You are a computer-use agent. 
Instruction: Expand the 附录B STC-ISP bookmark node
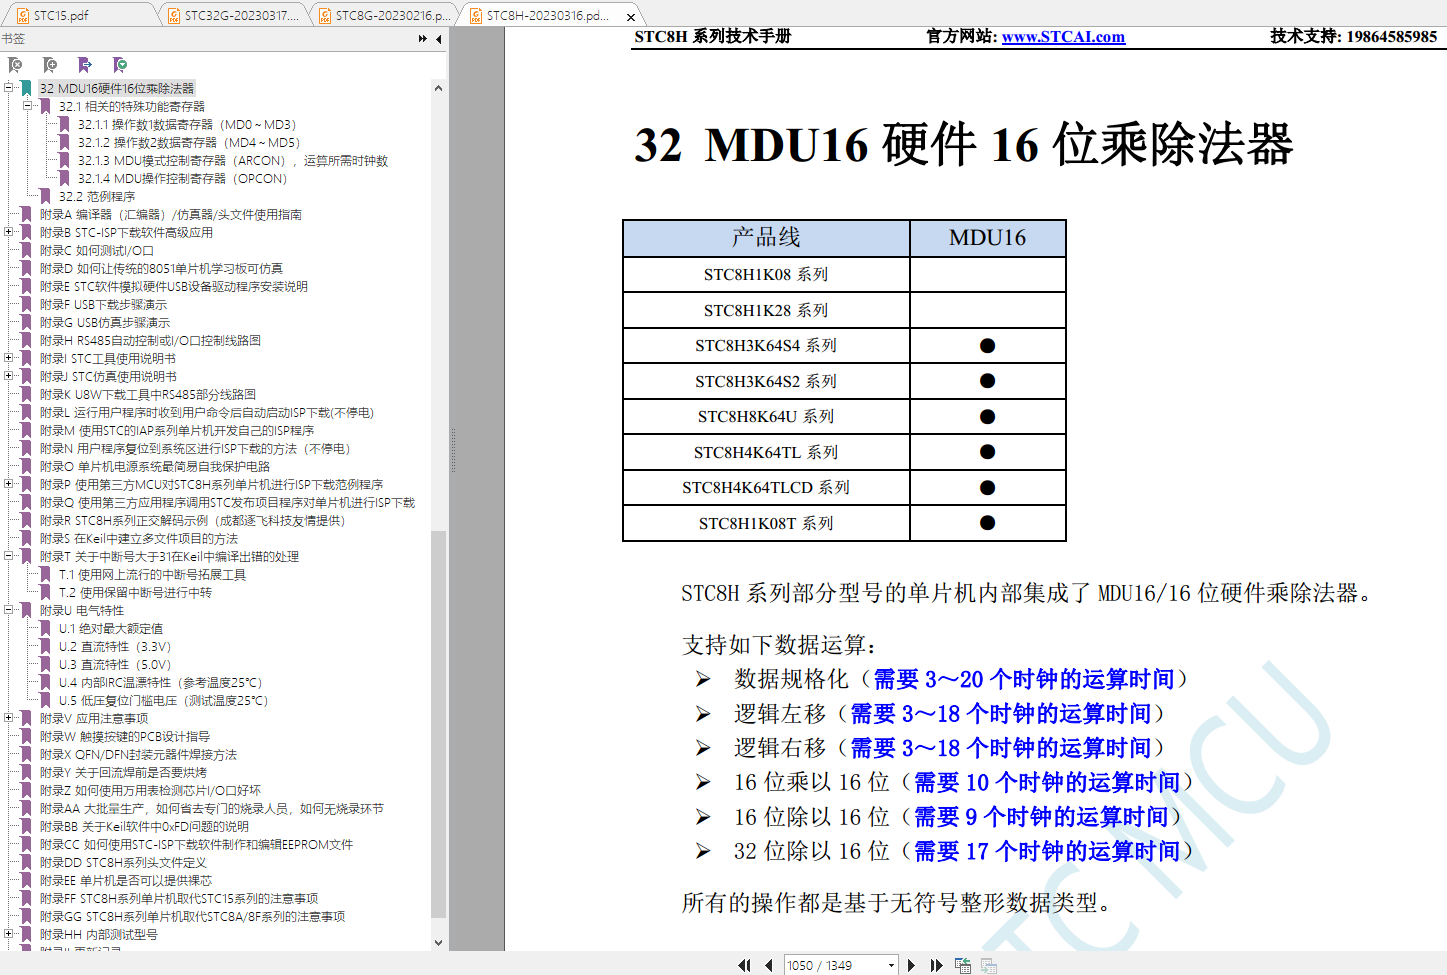(x=9, y=232)
